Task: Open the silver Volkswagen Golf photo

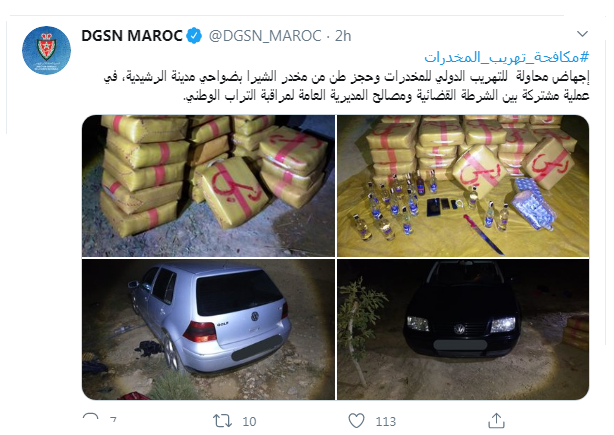Action: click(208, 329)
